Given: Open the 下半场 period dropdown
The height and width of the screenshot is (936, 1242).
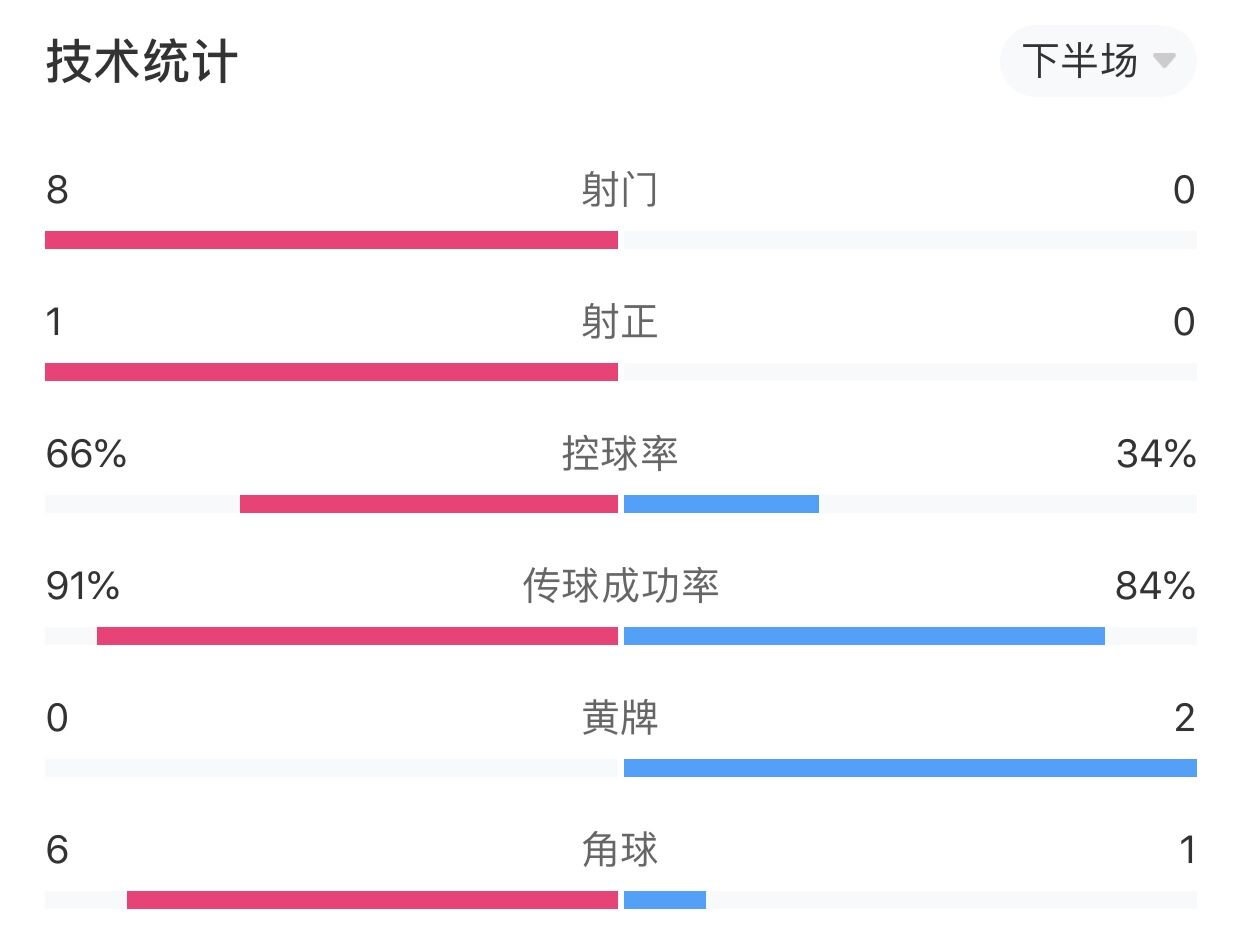Looking at the screenshot, I should pos(1098,62).
